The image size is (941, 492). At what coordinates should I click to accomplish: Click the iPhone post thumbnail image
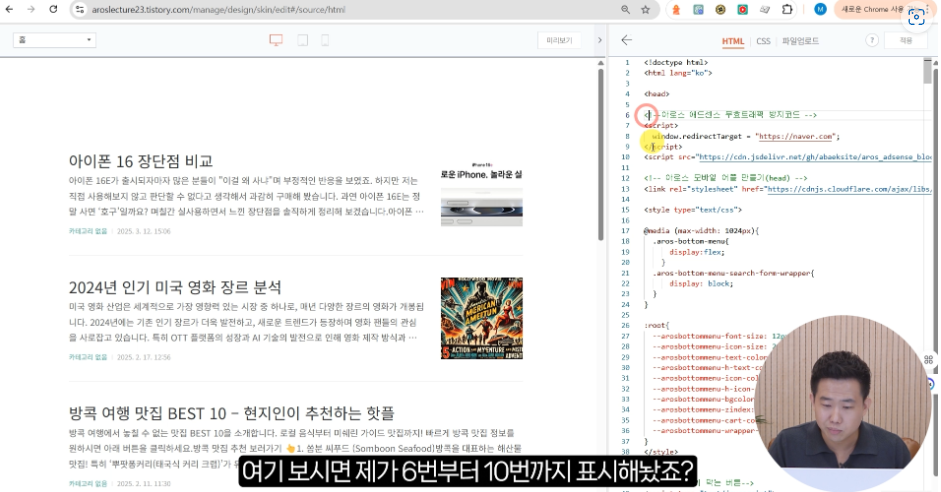pyautogui.click(x=481, y=192)
